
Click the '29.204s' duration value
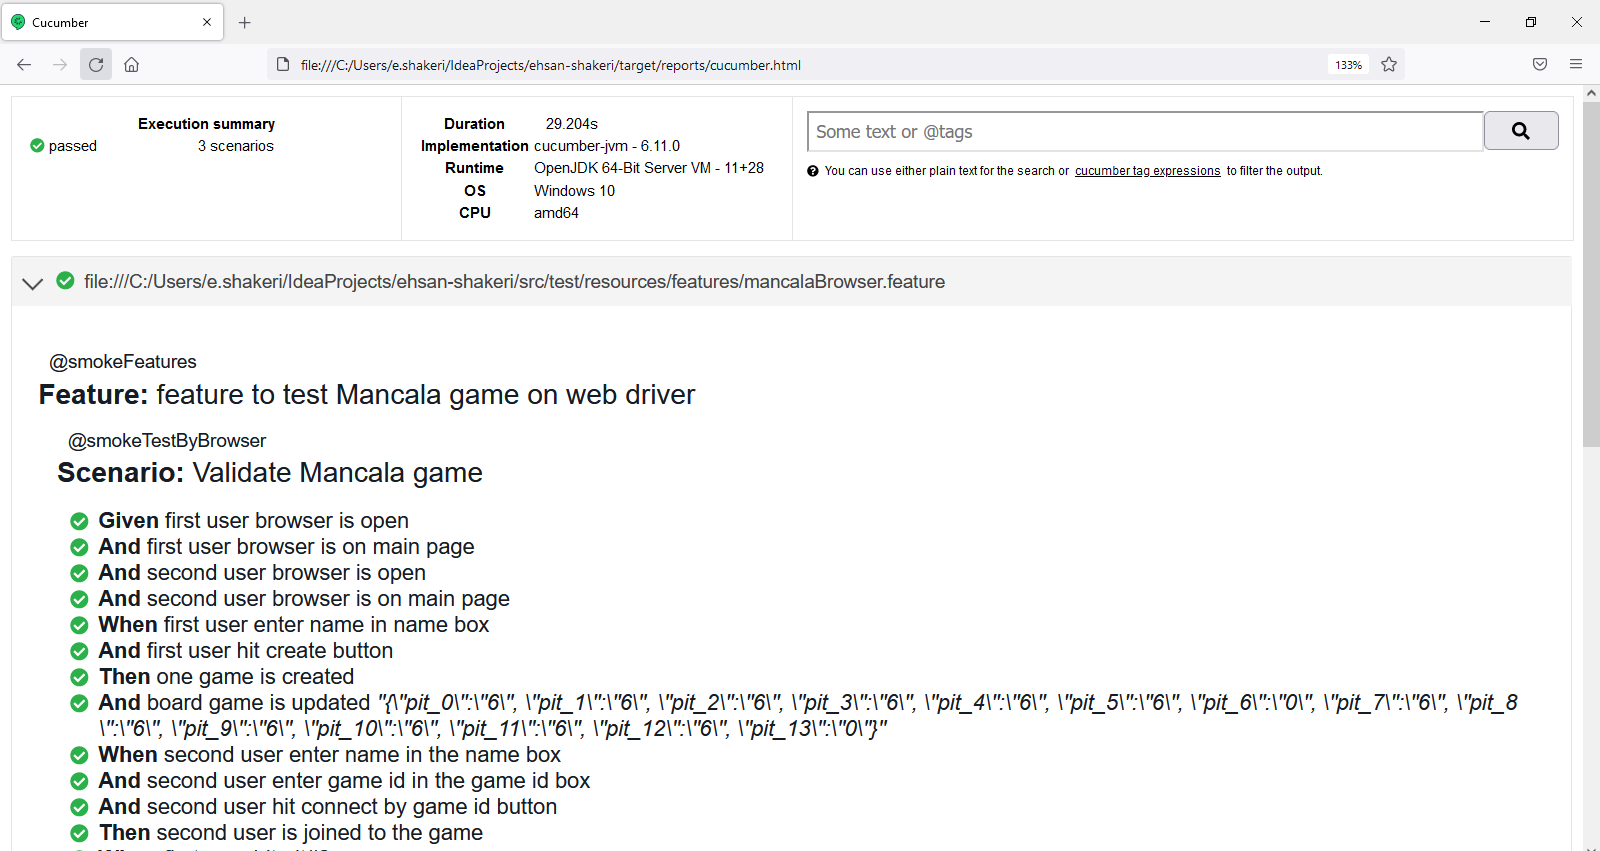tap(572, 124)
